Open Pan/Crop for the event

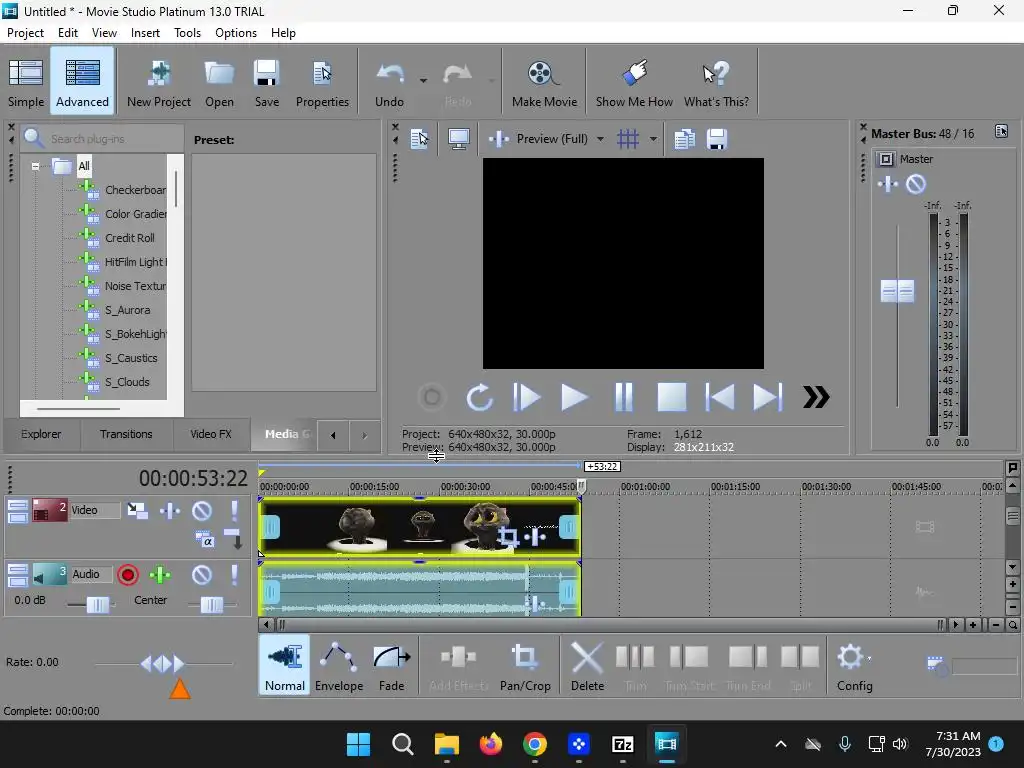pyautogui.click(x=525, y=666)
